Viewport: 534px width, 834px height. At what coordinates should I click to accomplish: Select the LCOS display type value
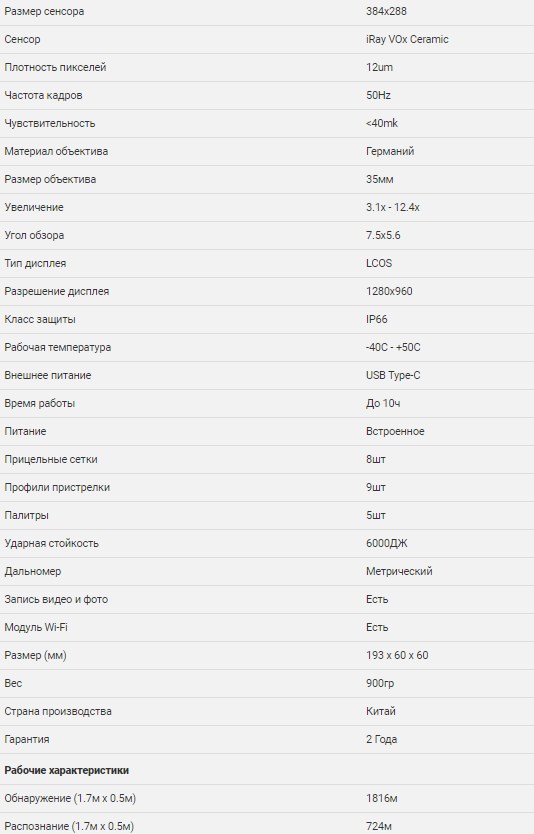(x=379, y=263)
